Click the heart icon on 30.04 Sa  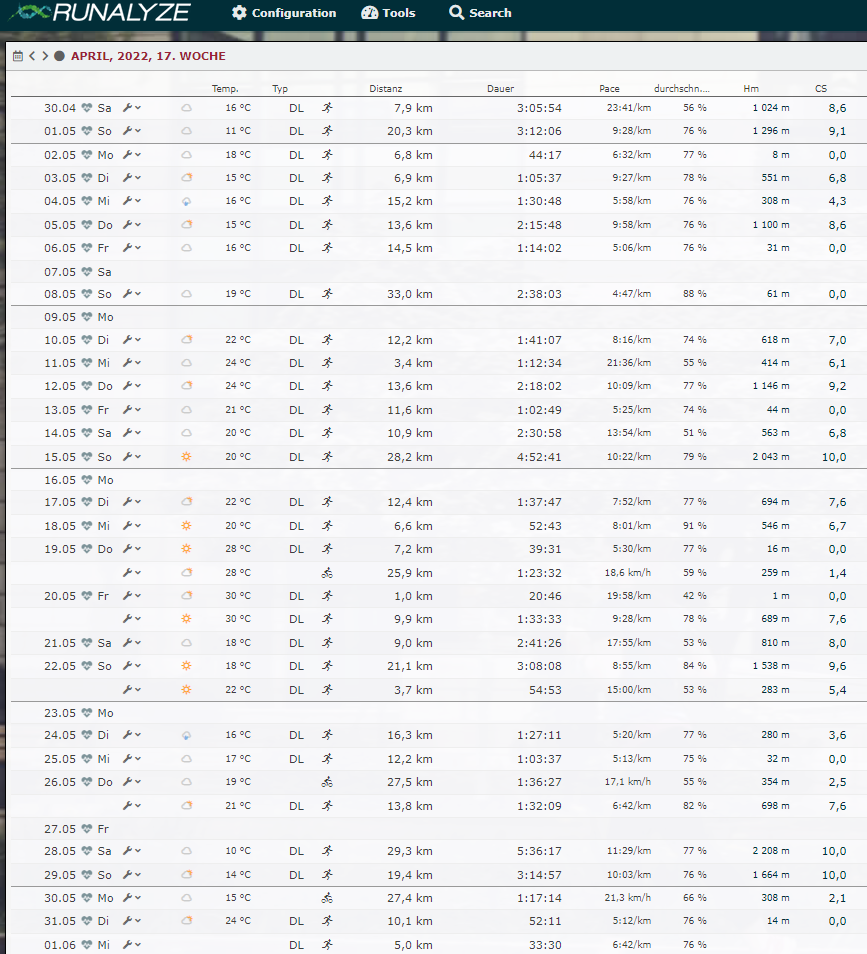(x=87, y=108)
